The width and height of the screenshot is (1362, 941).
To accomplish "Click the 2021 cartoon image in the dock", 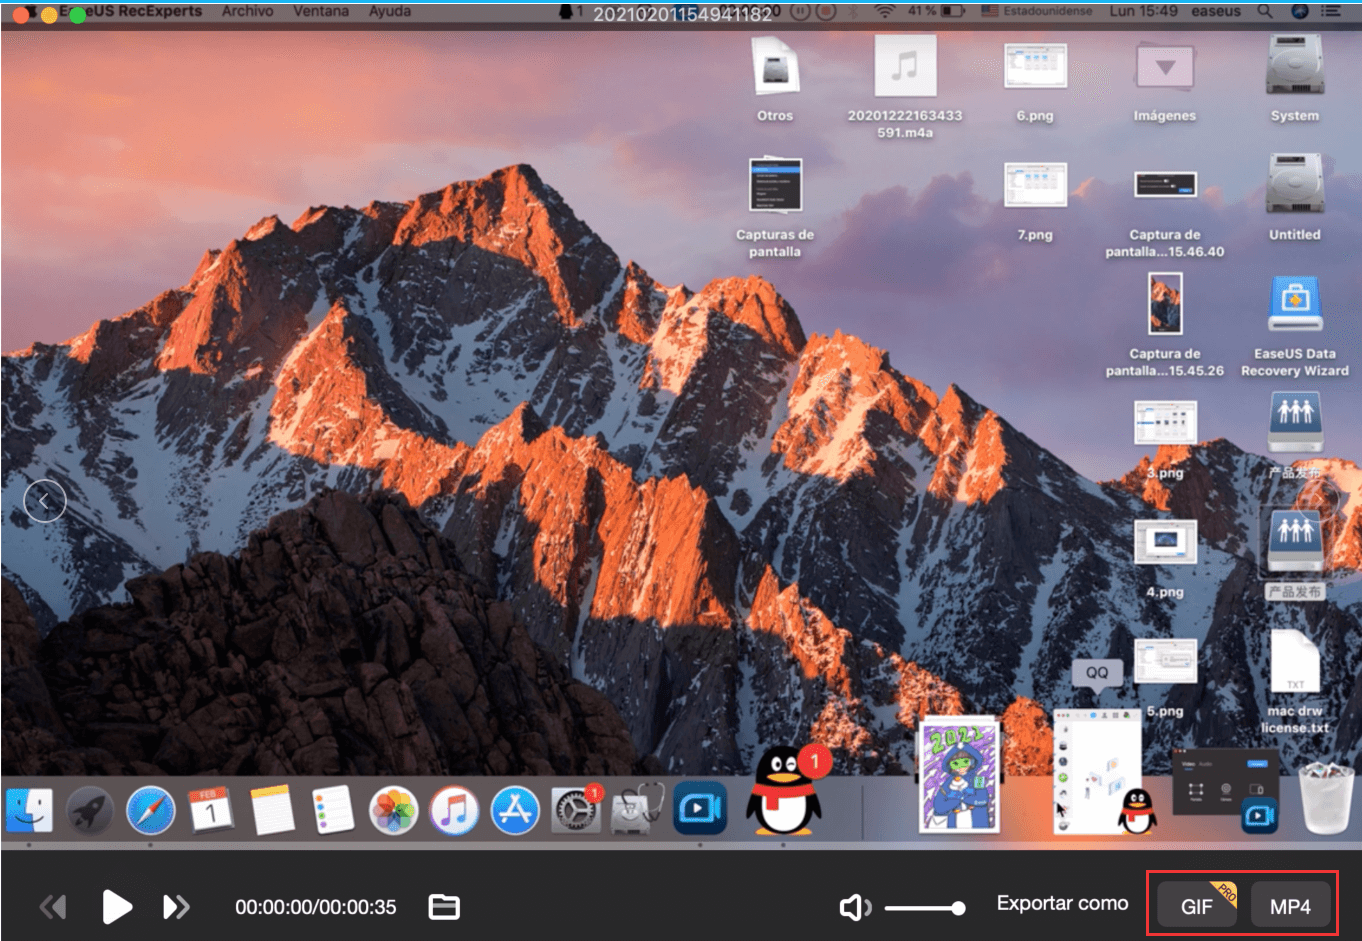I will [x=959, y=776].
